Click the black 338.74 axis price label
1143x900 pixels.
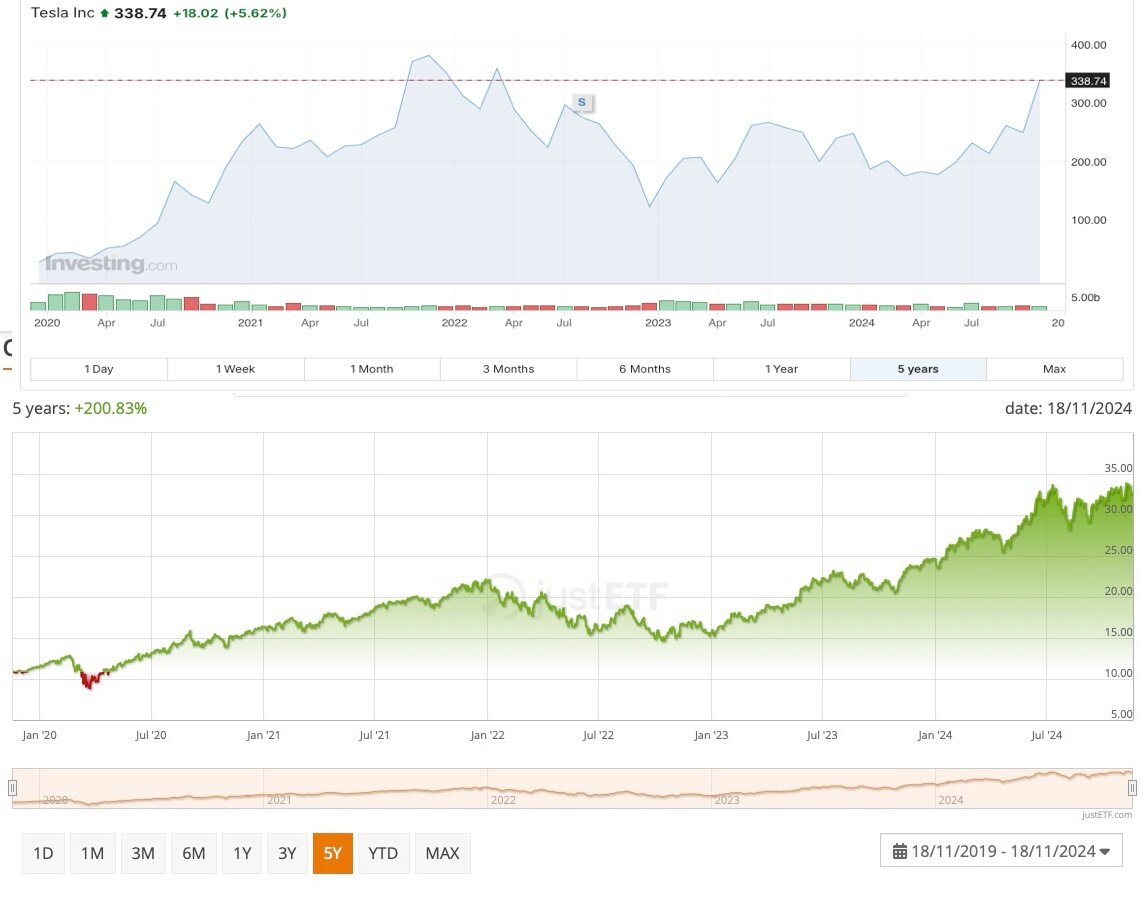click(x=1088, y=81)
